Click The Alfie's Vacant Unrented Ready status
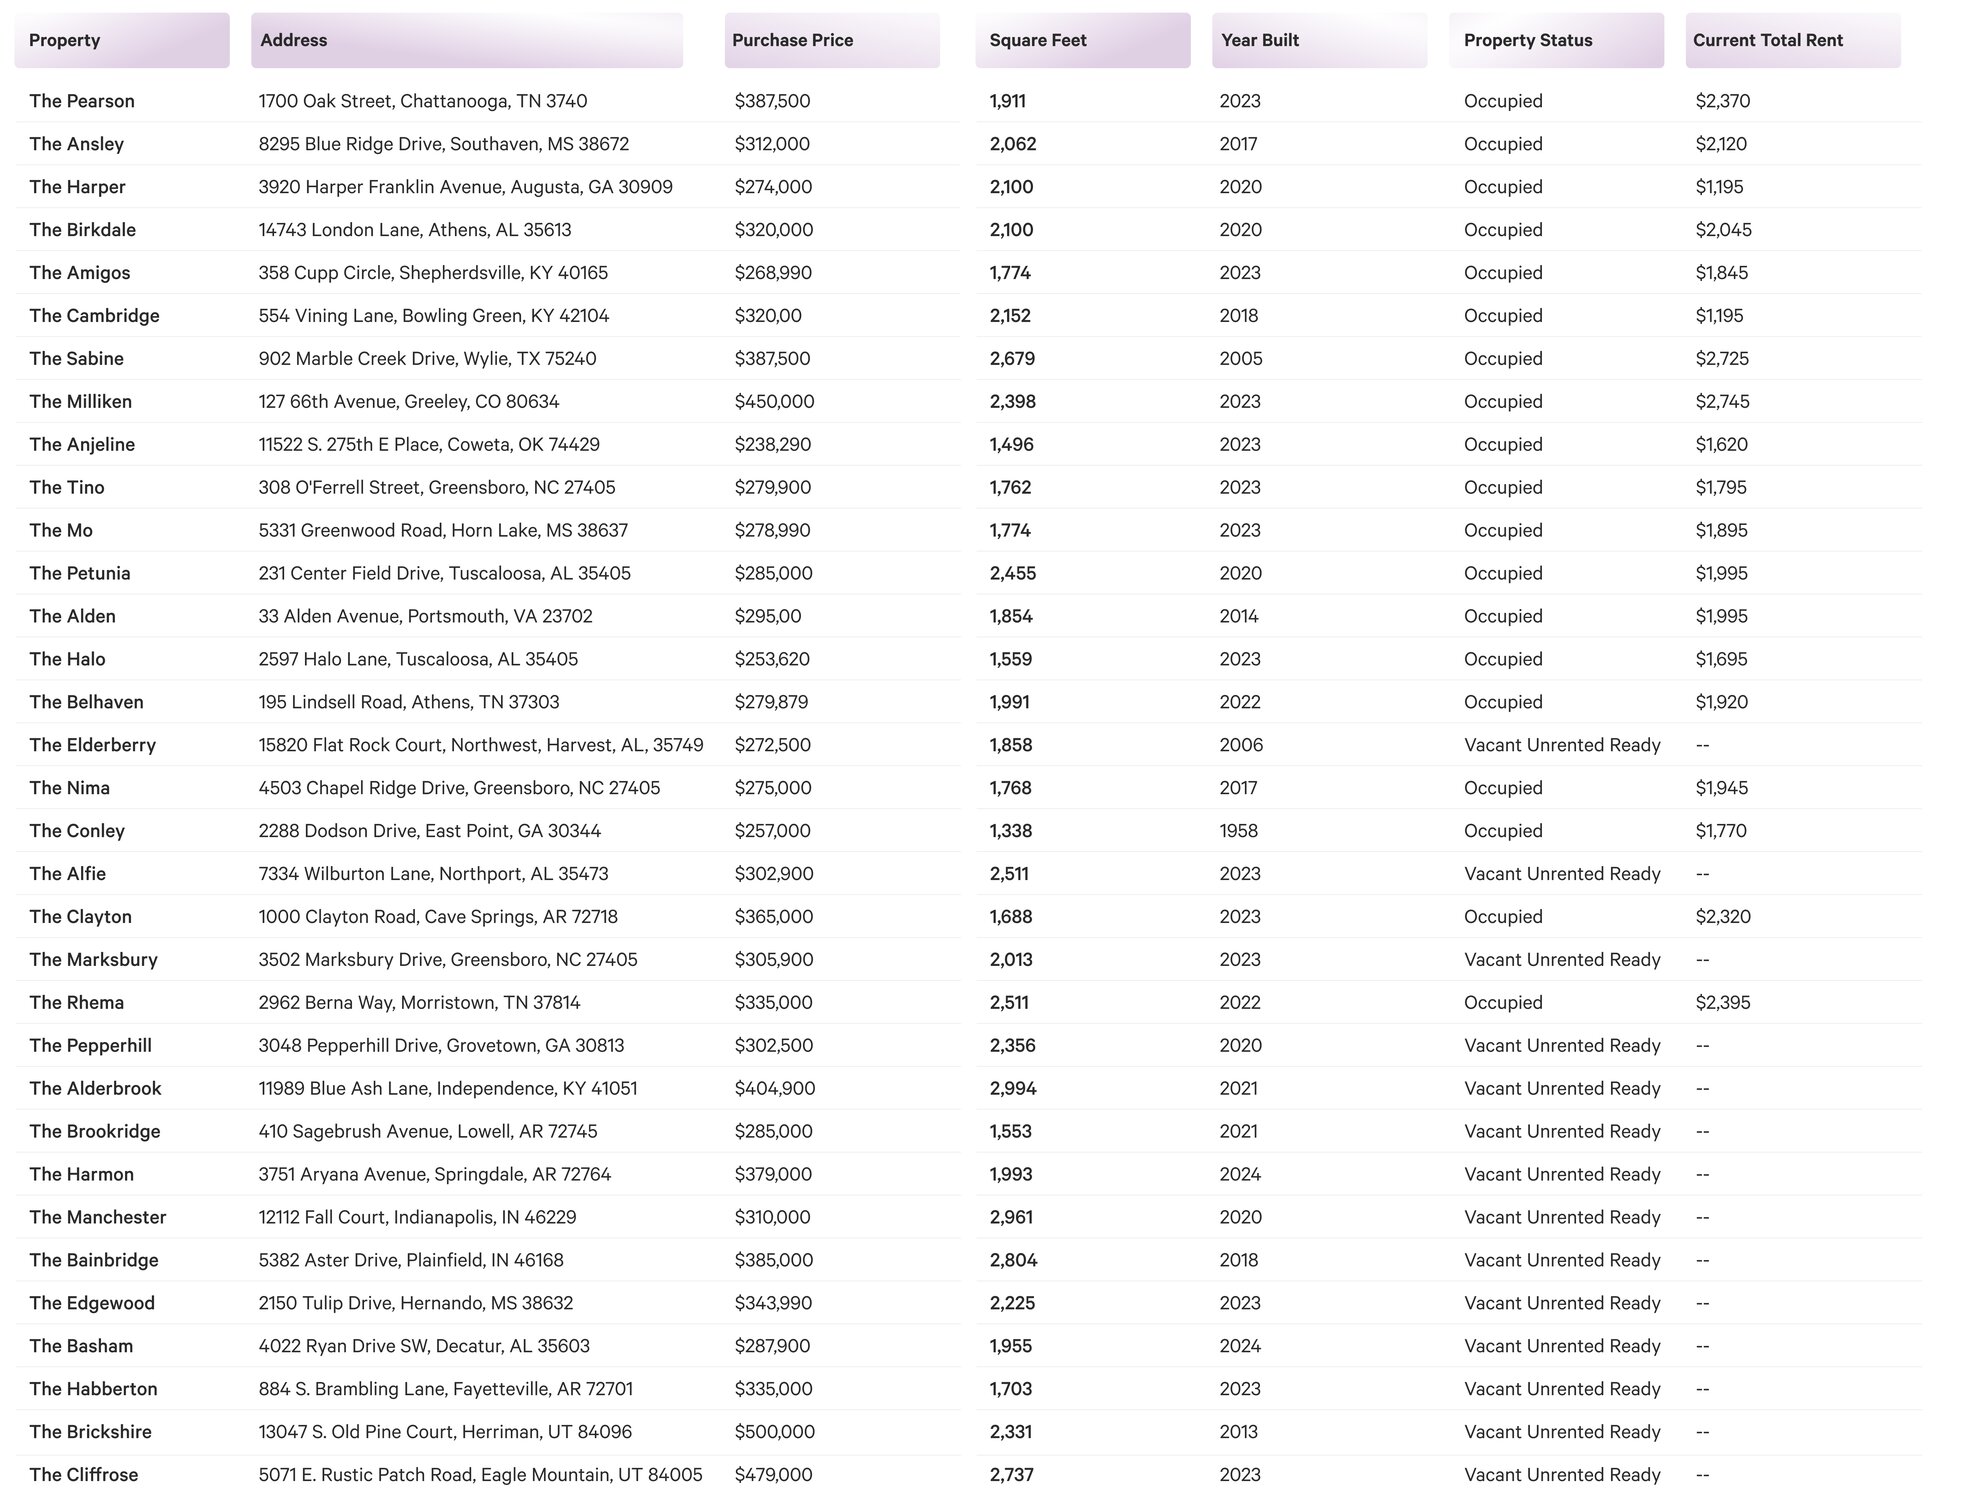 pyautogui.click(x=1562, y=874)
